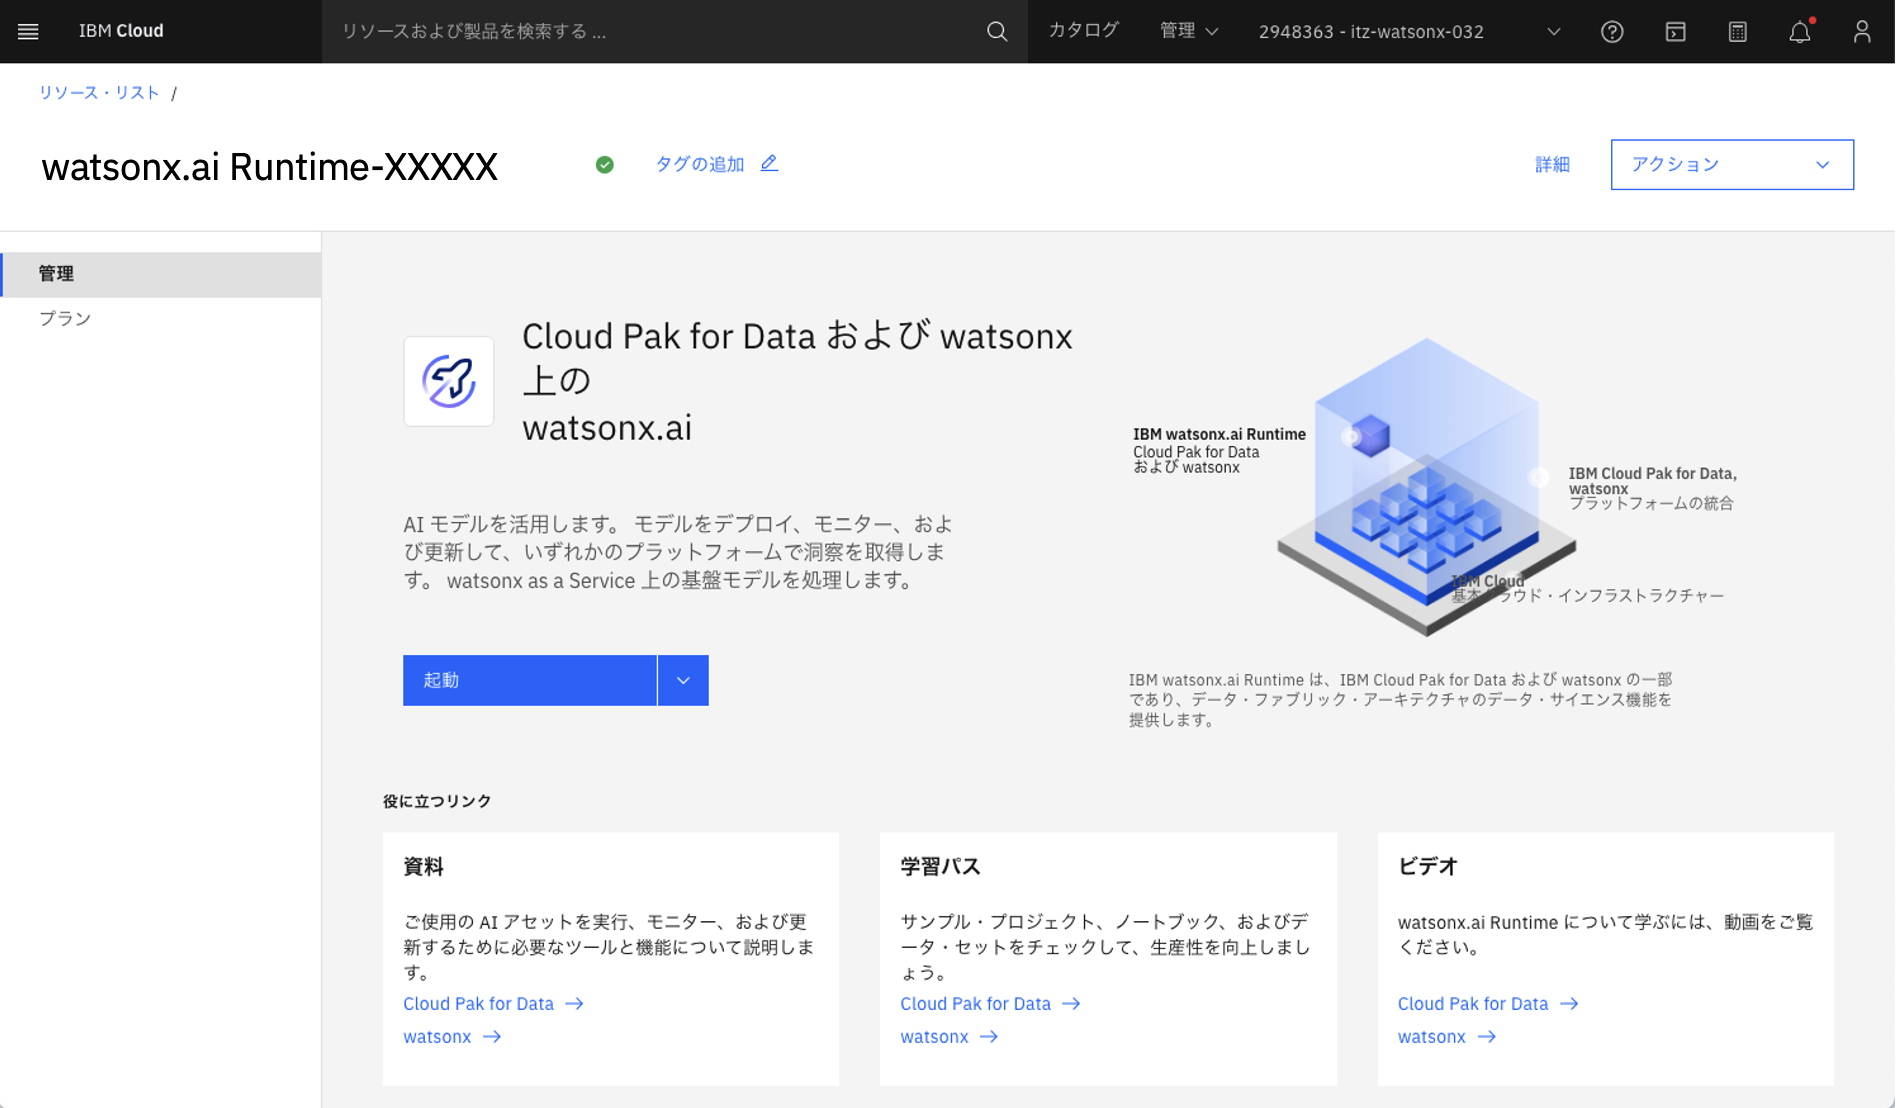The height and width of the screenshot is (1108, 1896).
Task: Open カタログ in the top bar
Action: pos(1083,31)
